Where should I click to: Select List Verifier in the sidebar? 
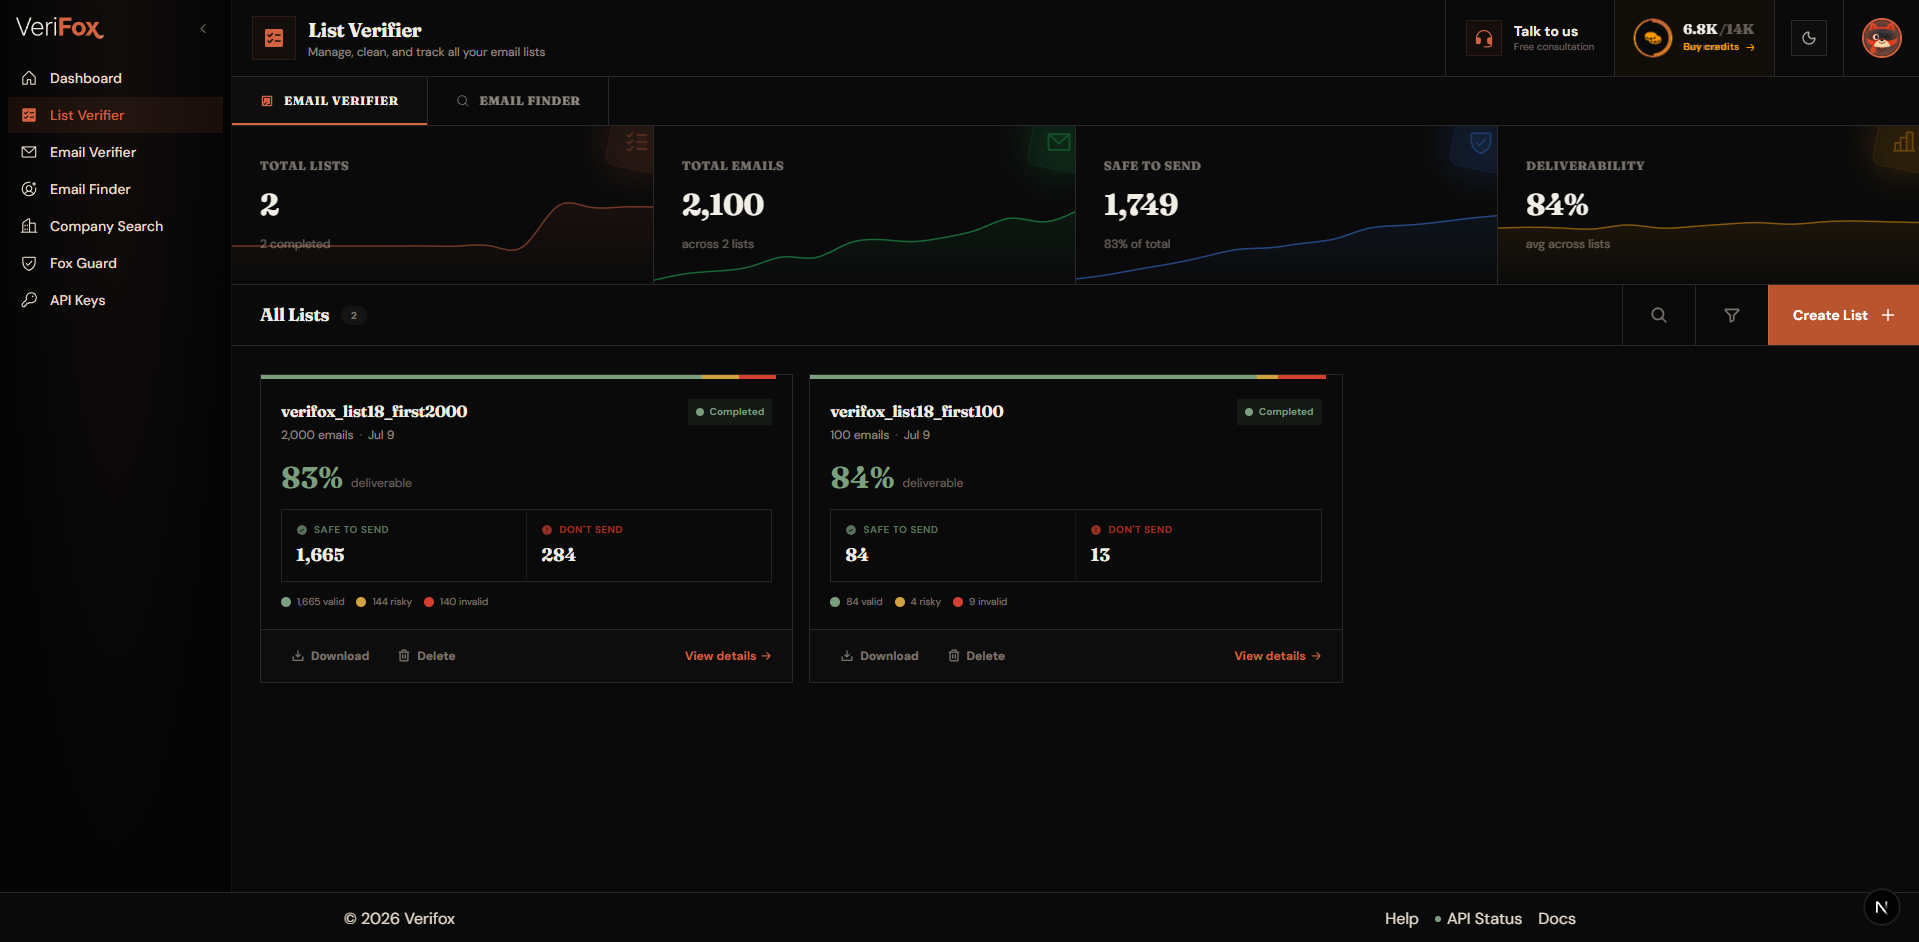tap(115, 115)
